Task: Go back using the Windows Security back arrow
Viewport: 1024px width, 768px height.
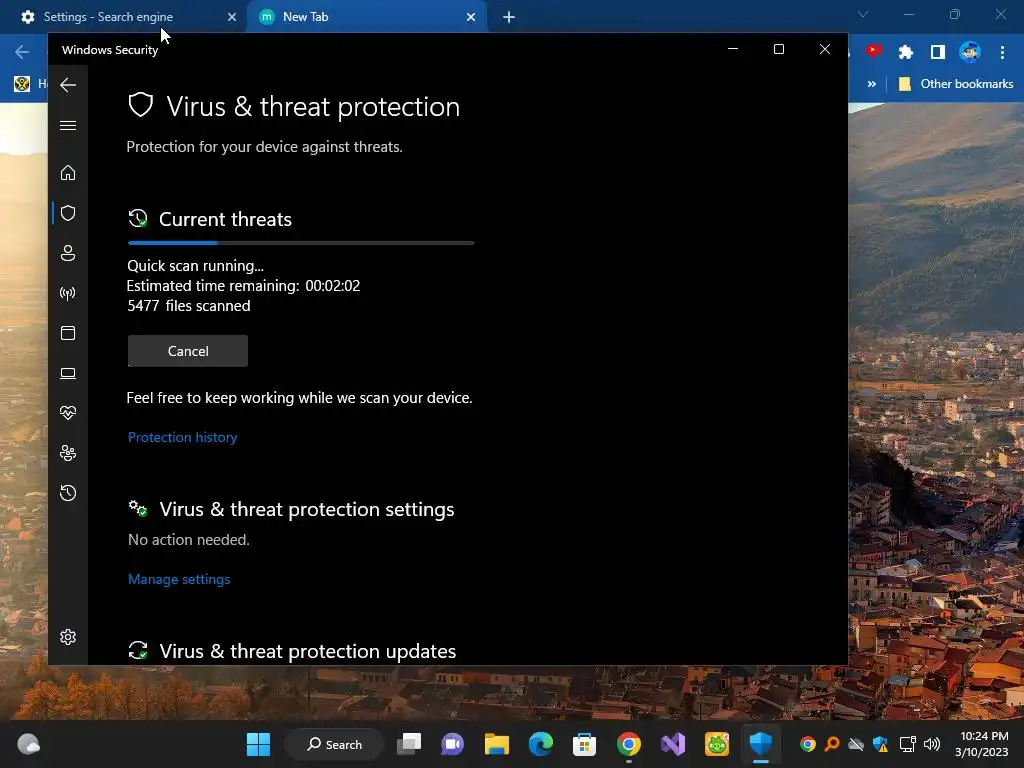Action: click(x=68, y=85)
